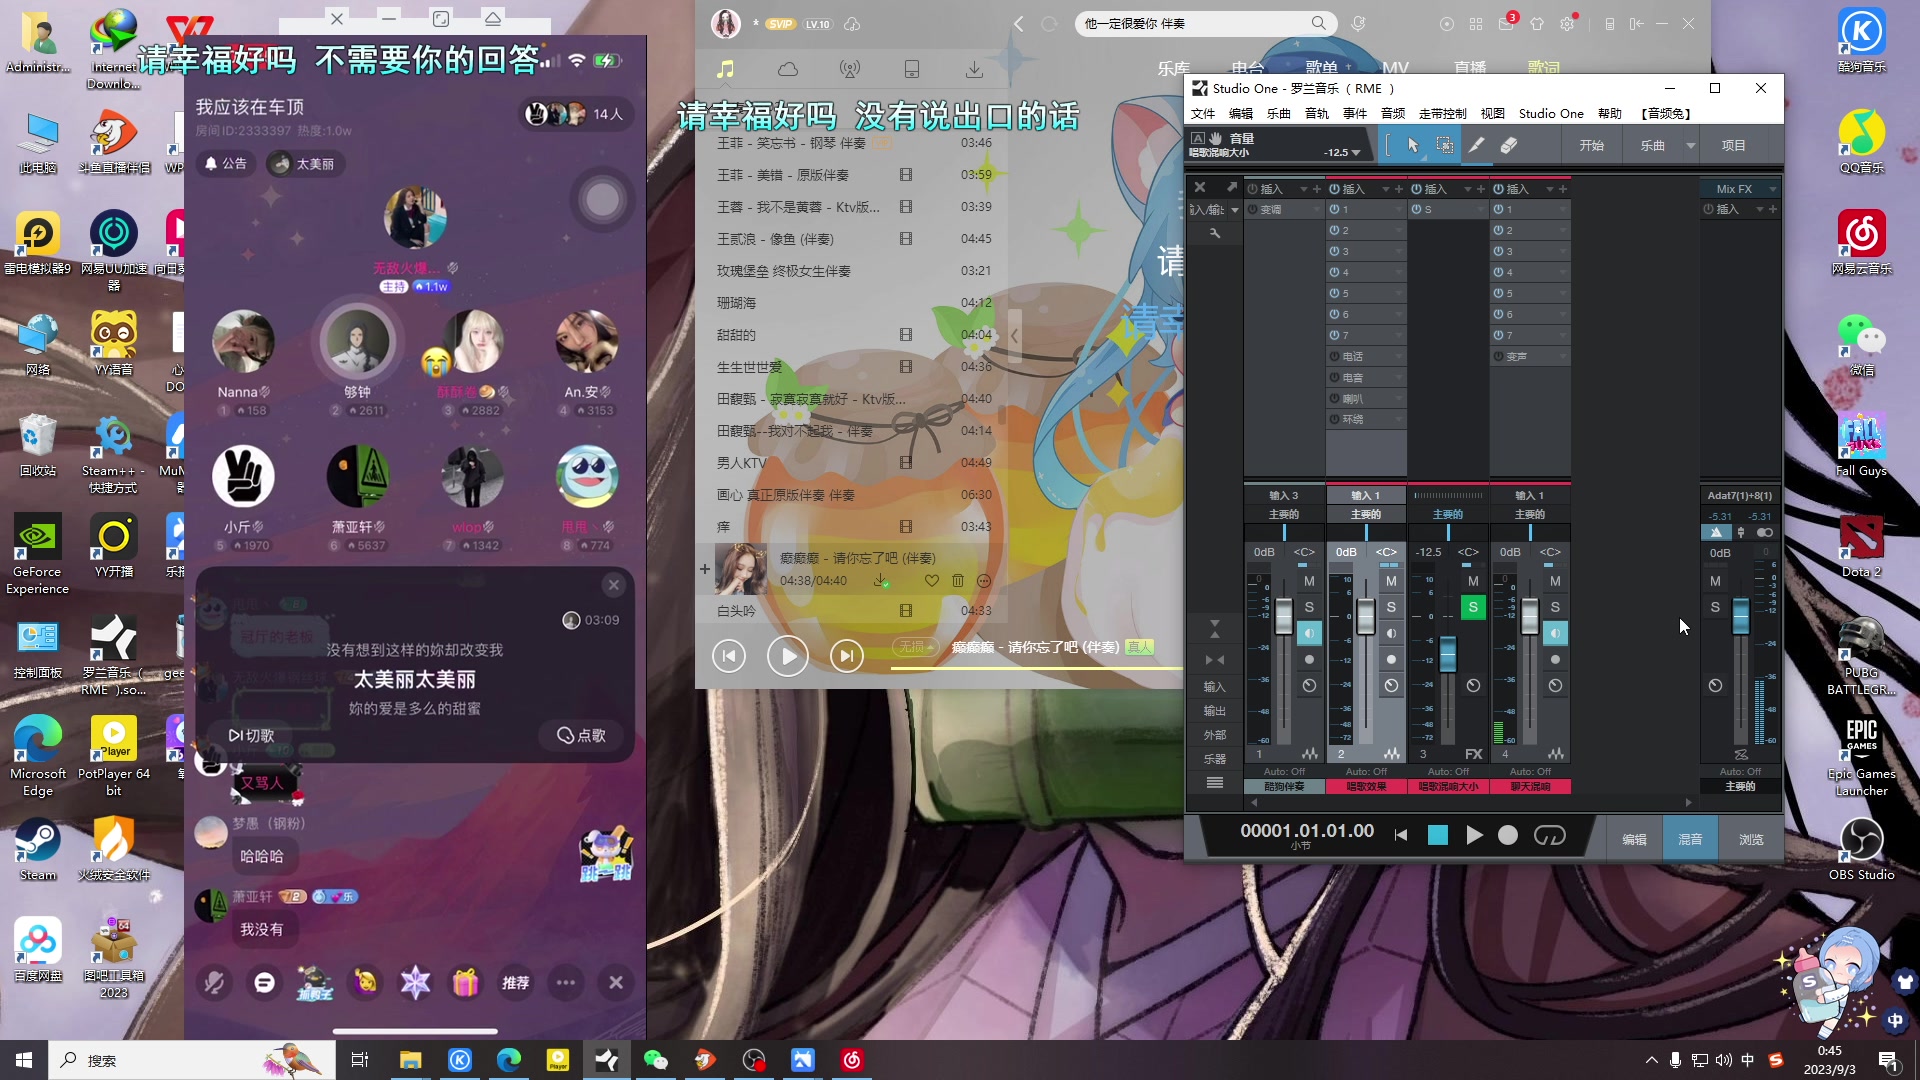This screenshot has width=1920, height=1080.
Task: Skip to next song in KuGou
Action: pyautogui.click(x=847, y=656)
